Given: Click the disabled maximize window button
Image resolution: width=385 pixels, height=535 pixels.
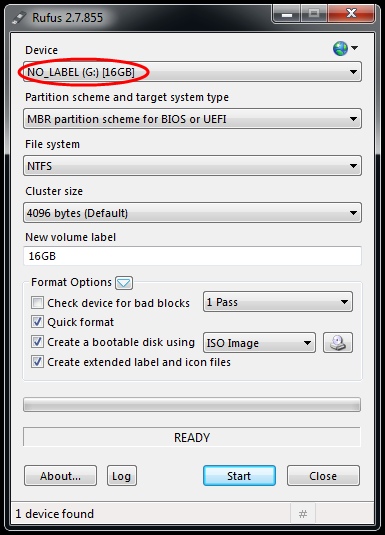Looking at the screenshot, I should [314, 14].
